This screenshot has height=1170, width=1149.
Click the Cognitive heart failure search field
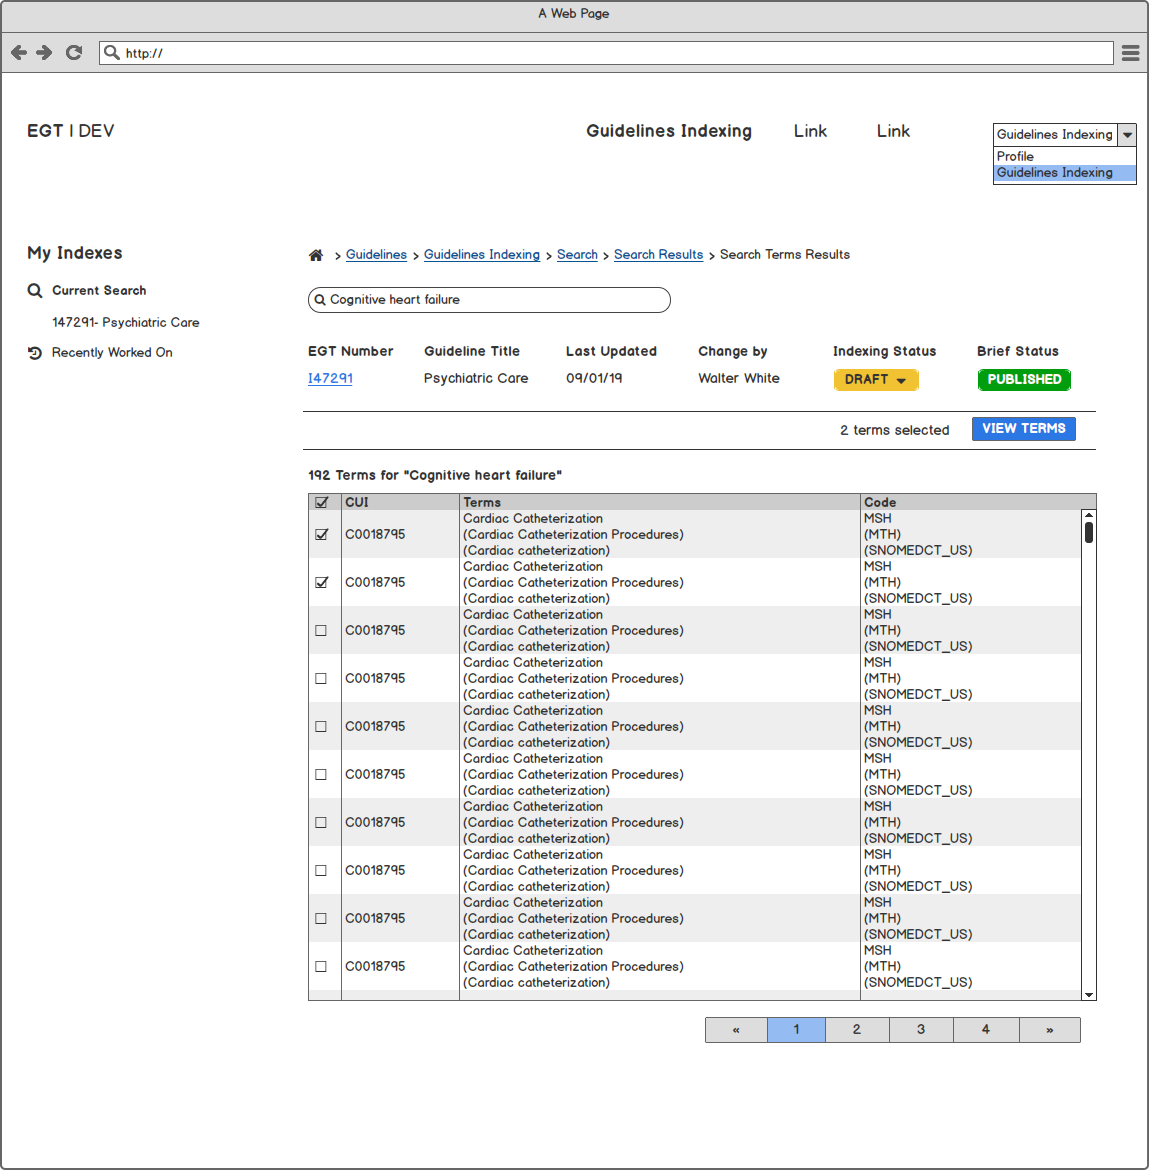[x=490, y=300]
